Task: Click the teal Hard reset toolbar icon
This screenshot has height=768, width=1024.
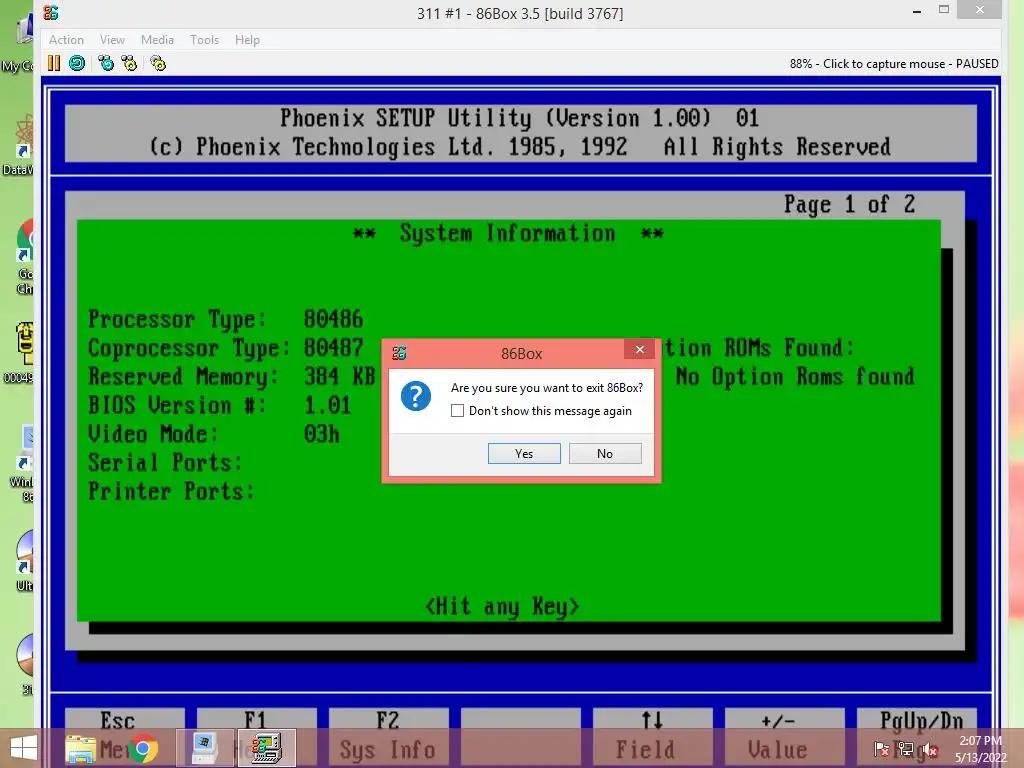Action: (x=77, y=63)
